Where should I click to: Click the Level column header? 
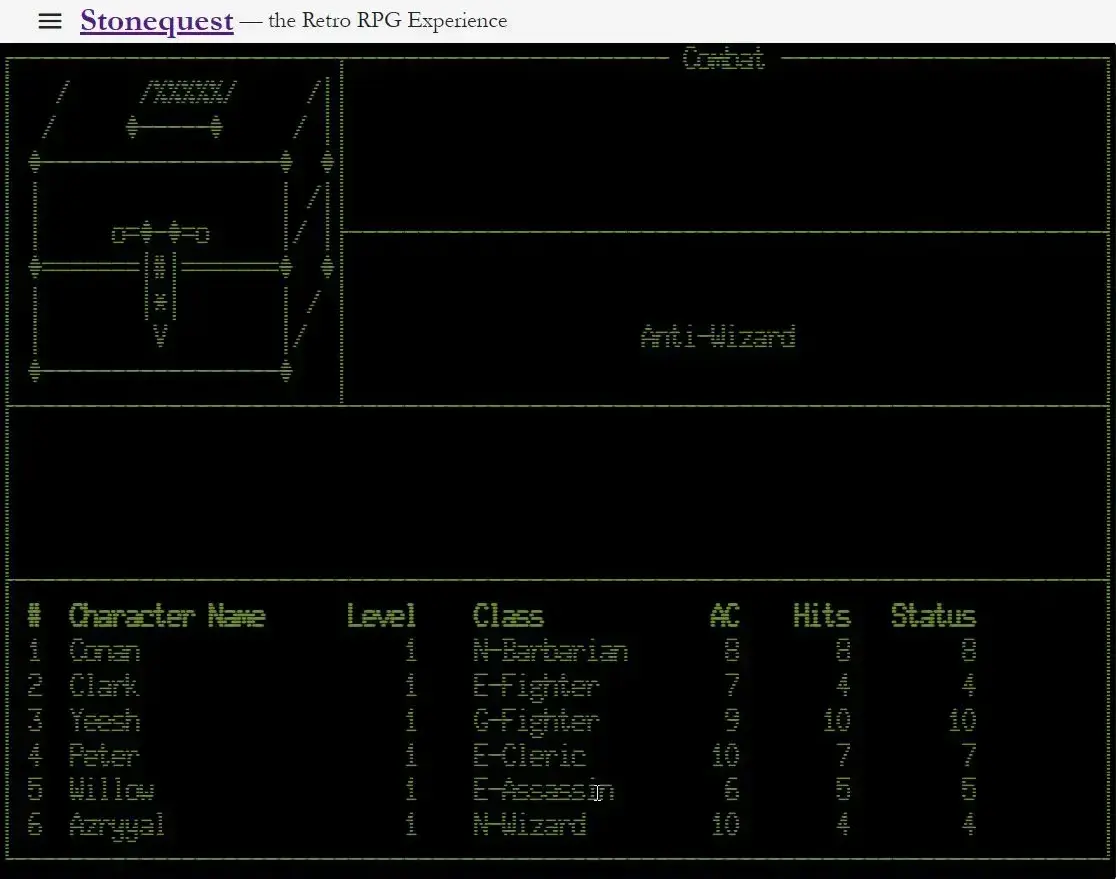(381, 616)
